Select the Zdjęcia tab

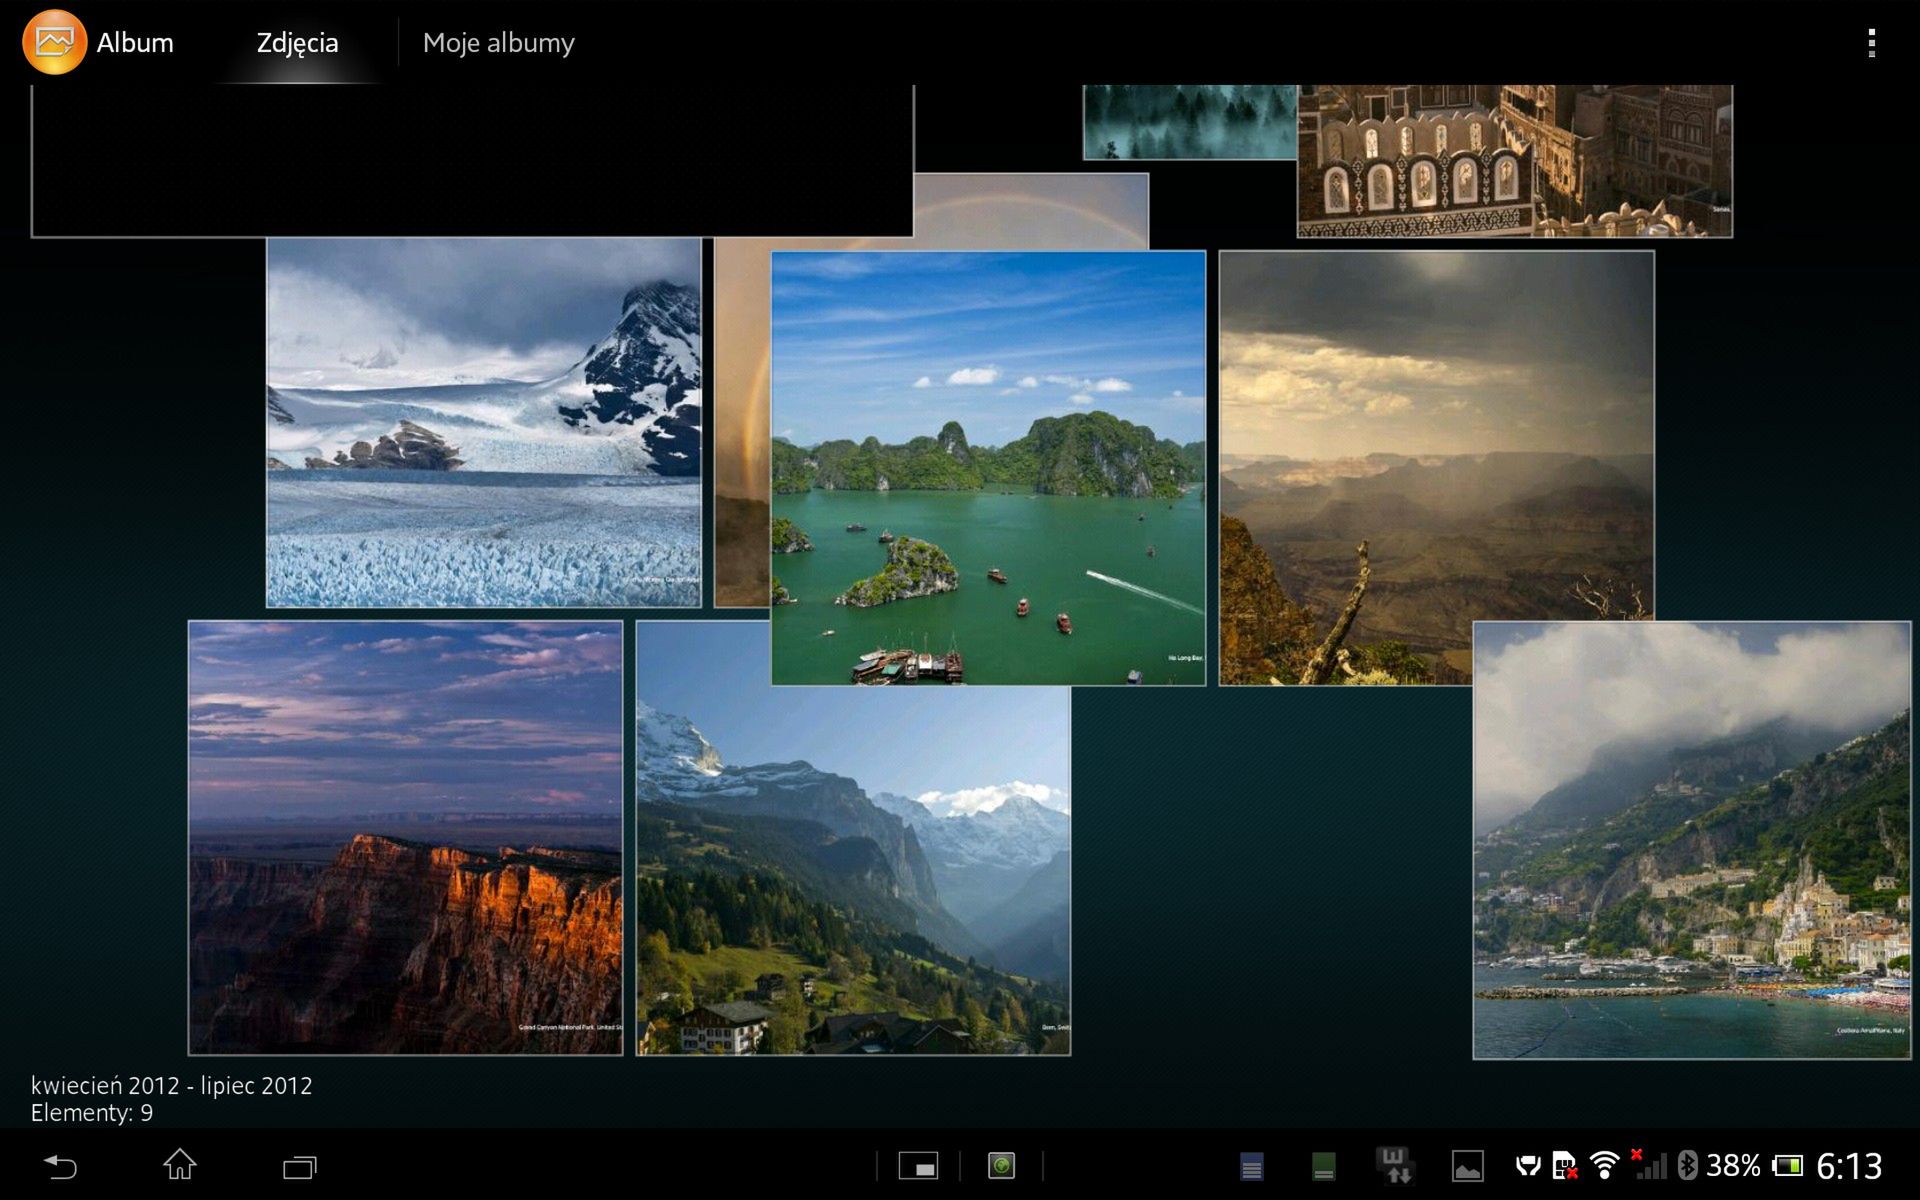click(297, 43)
